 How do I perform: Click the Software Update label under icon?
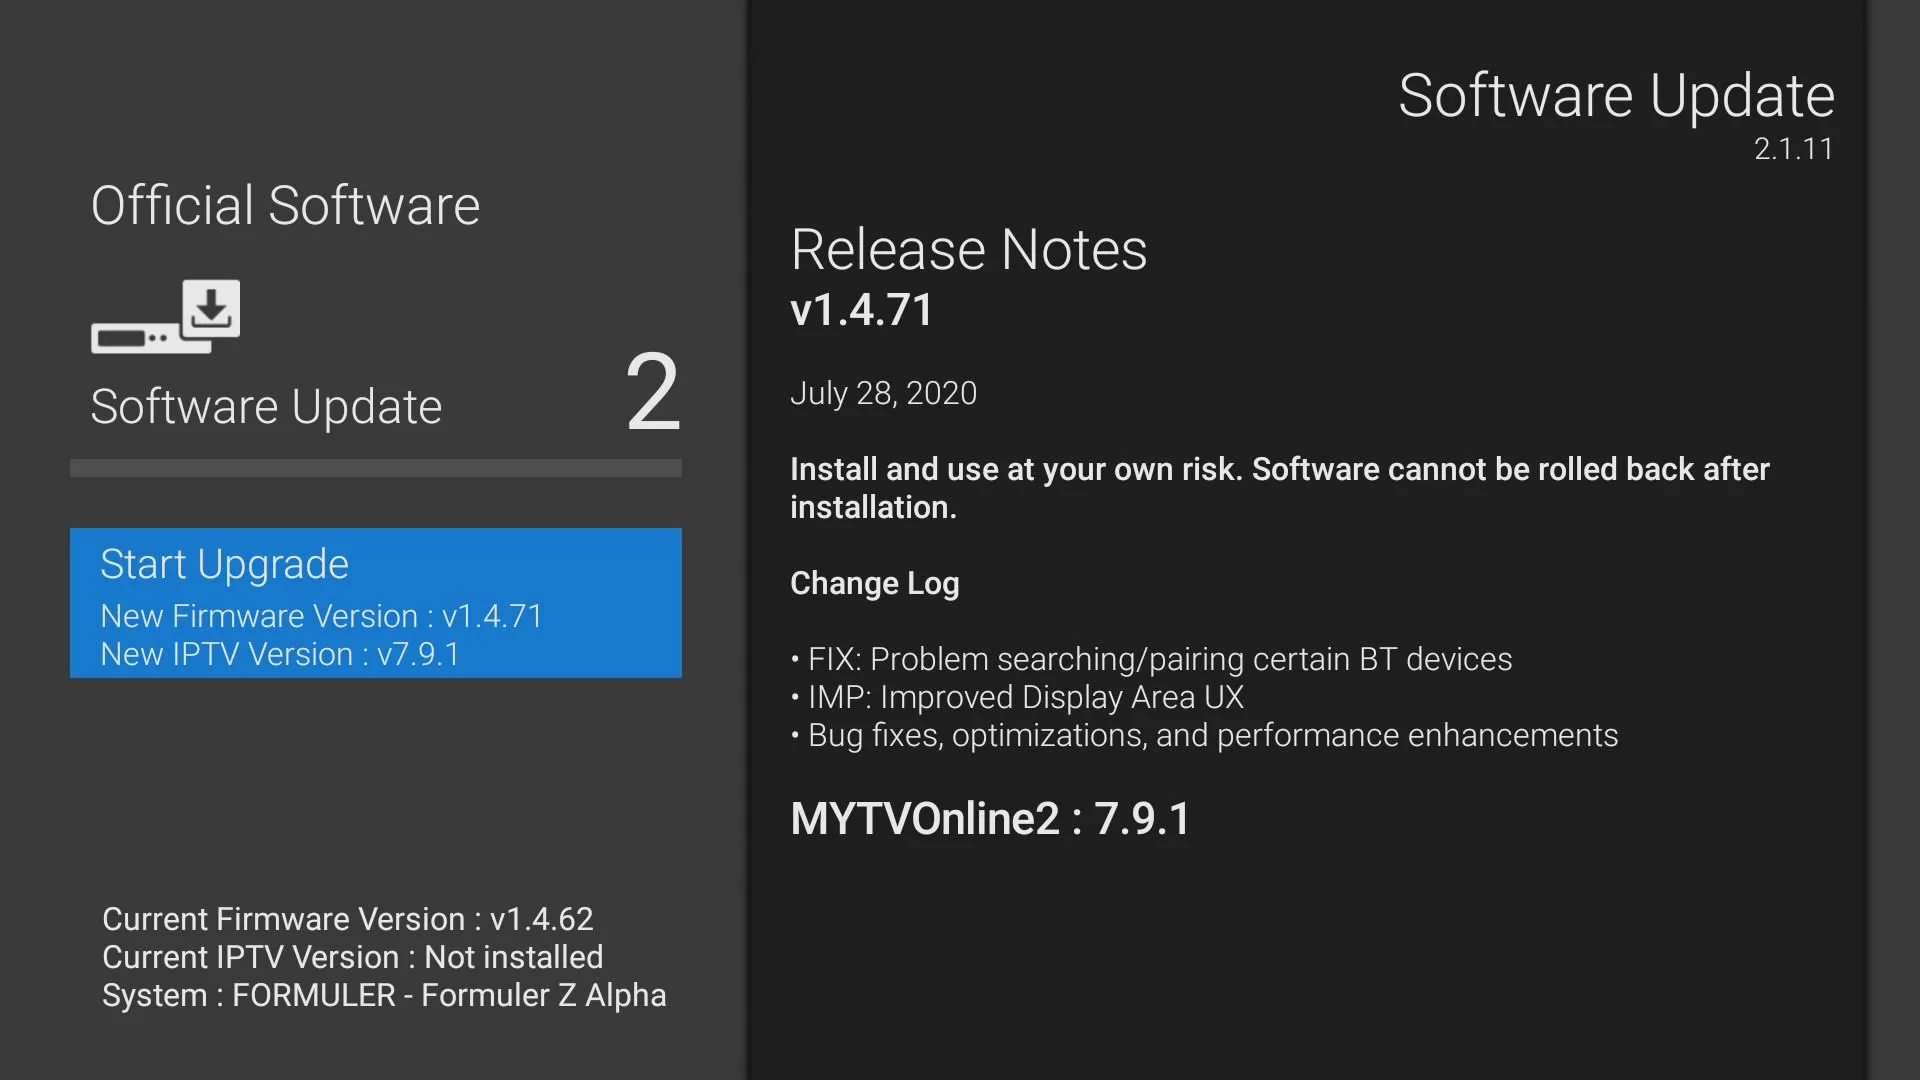(x=266, y=407)
